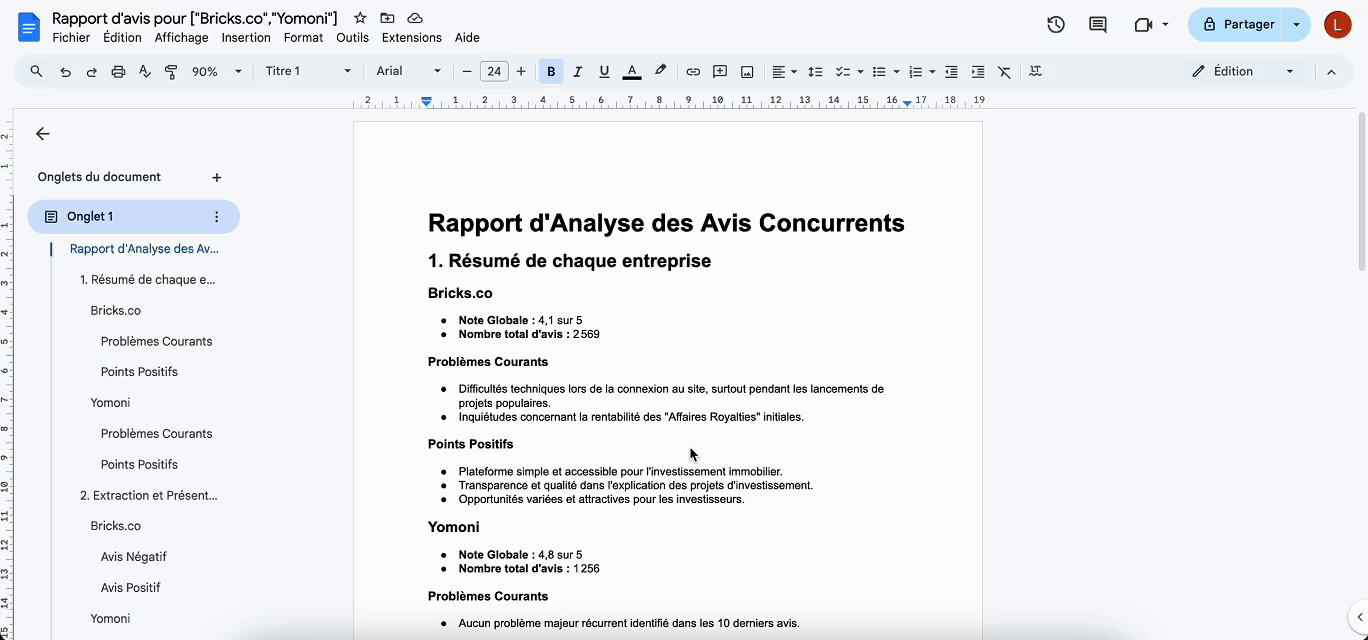The image size is (1368, 640).
Task: Go to the Google Docs home
Action: 28,27
